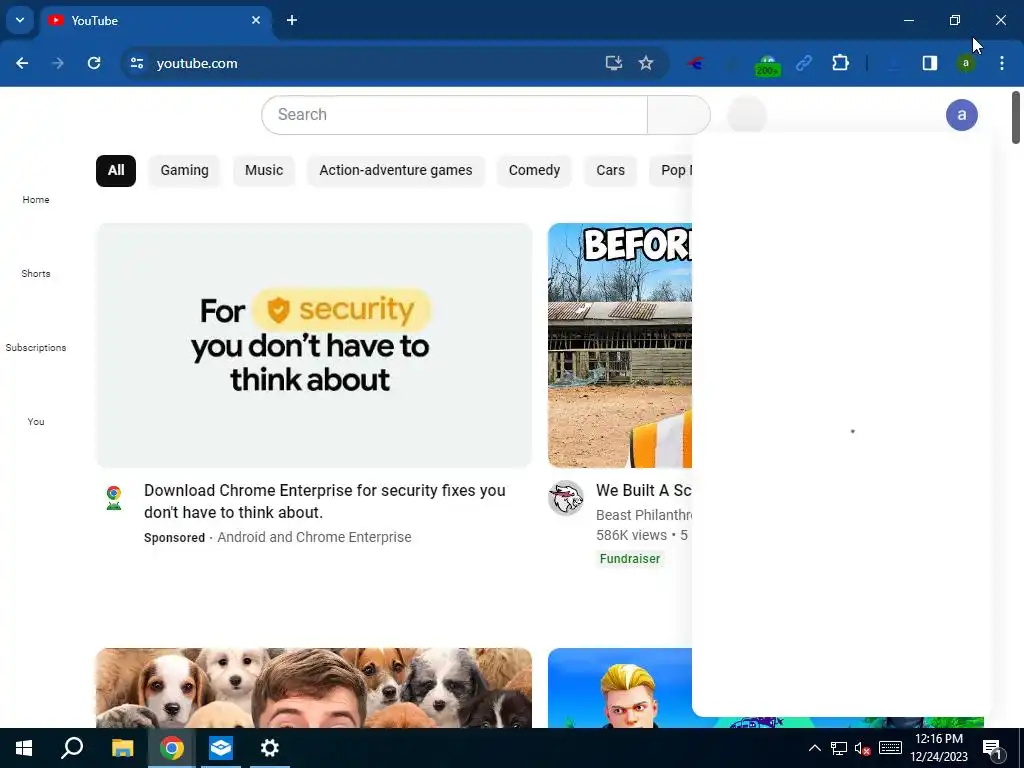This screenshot has width=1024, height=768.
Task: Click the install YouTube app icon
Action: point(613,63)
